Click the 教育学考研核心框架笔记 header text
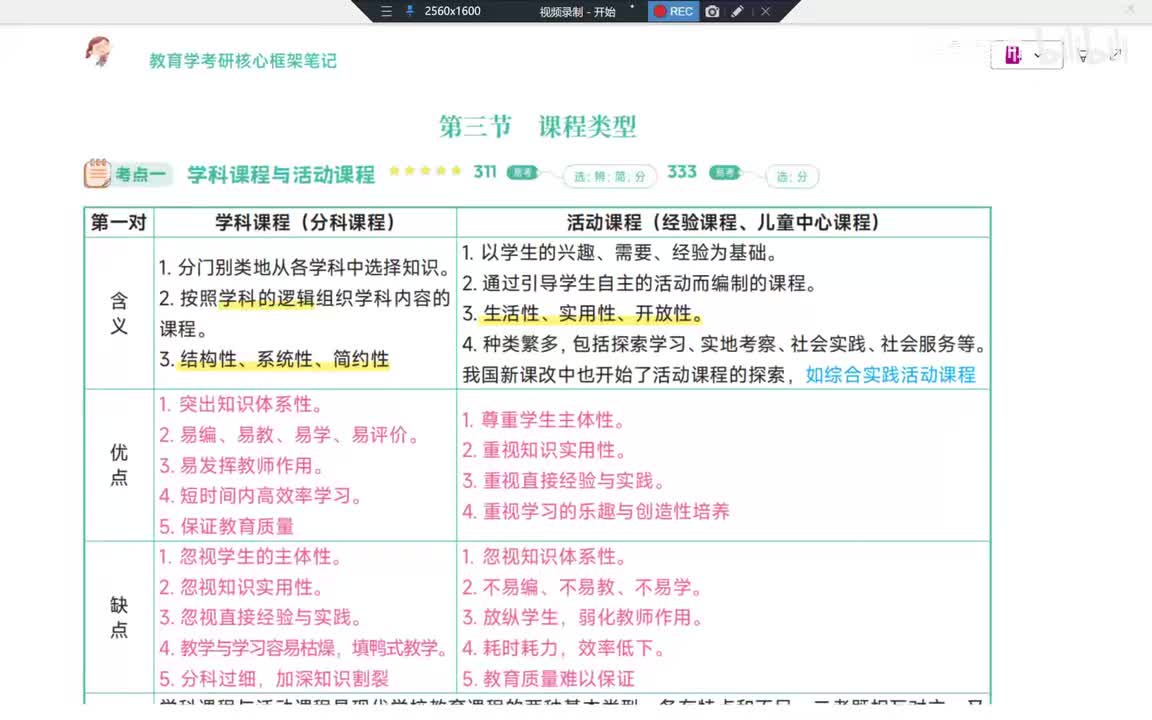This screenshot has height=720, width=1152. [243, 61]
